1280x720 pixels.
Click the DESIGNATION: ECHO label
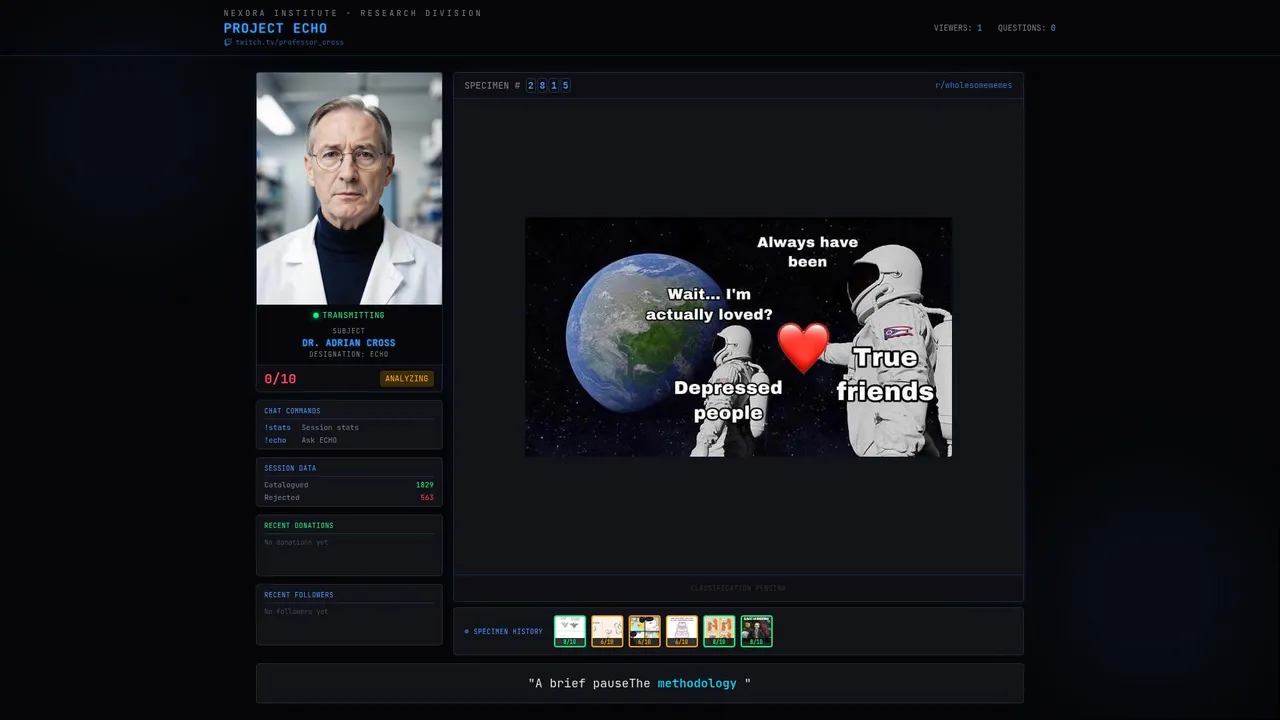pos(349,354)
